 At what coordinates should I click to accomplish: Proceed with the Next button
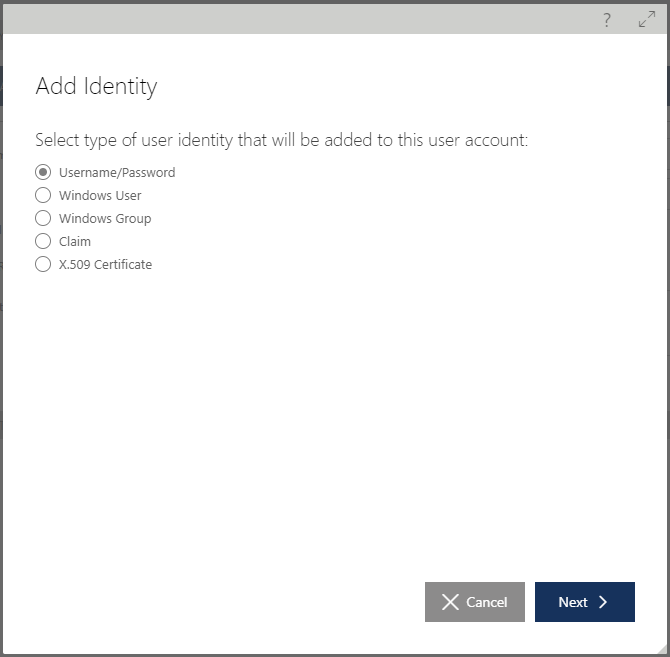[585, 602]
